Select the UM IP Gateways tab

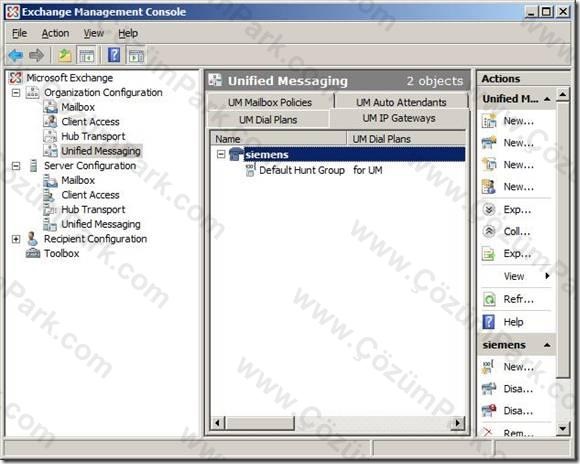(x=399, y=118)
